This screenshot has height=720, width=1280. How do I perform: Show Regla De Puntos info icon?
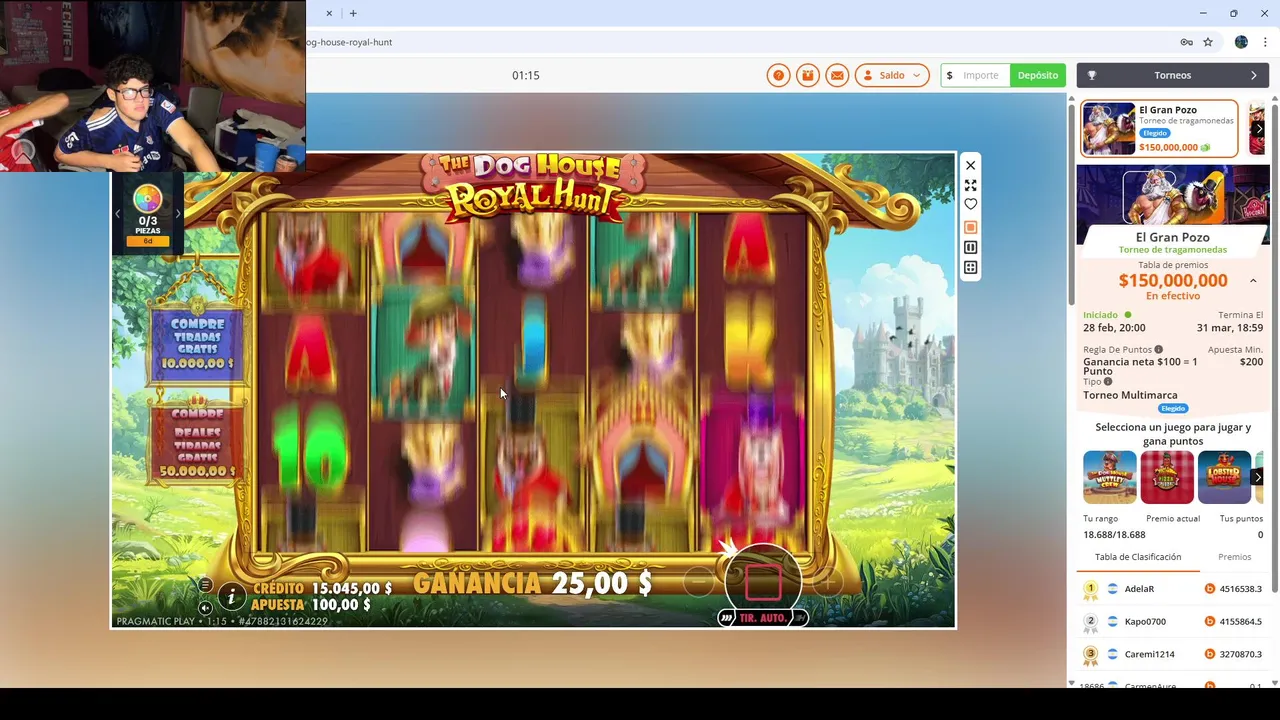click(1159, 350)
